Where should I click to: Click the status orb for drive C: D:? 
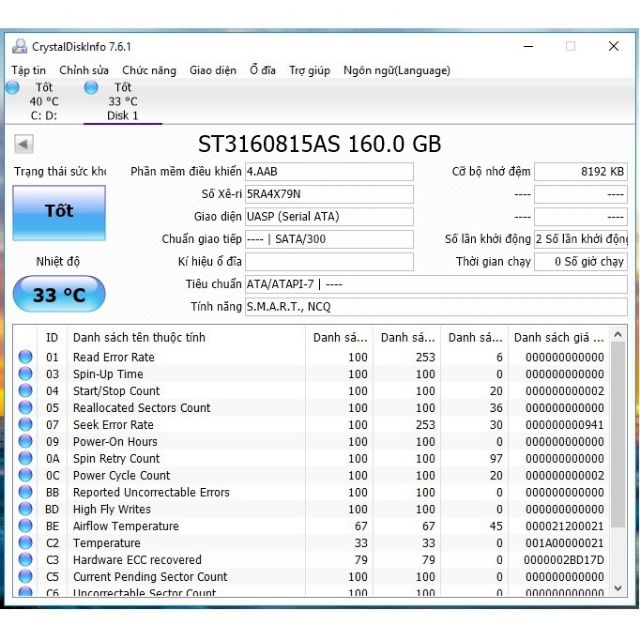13,87
